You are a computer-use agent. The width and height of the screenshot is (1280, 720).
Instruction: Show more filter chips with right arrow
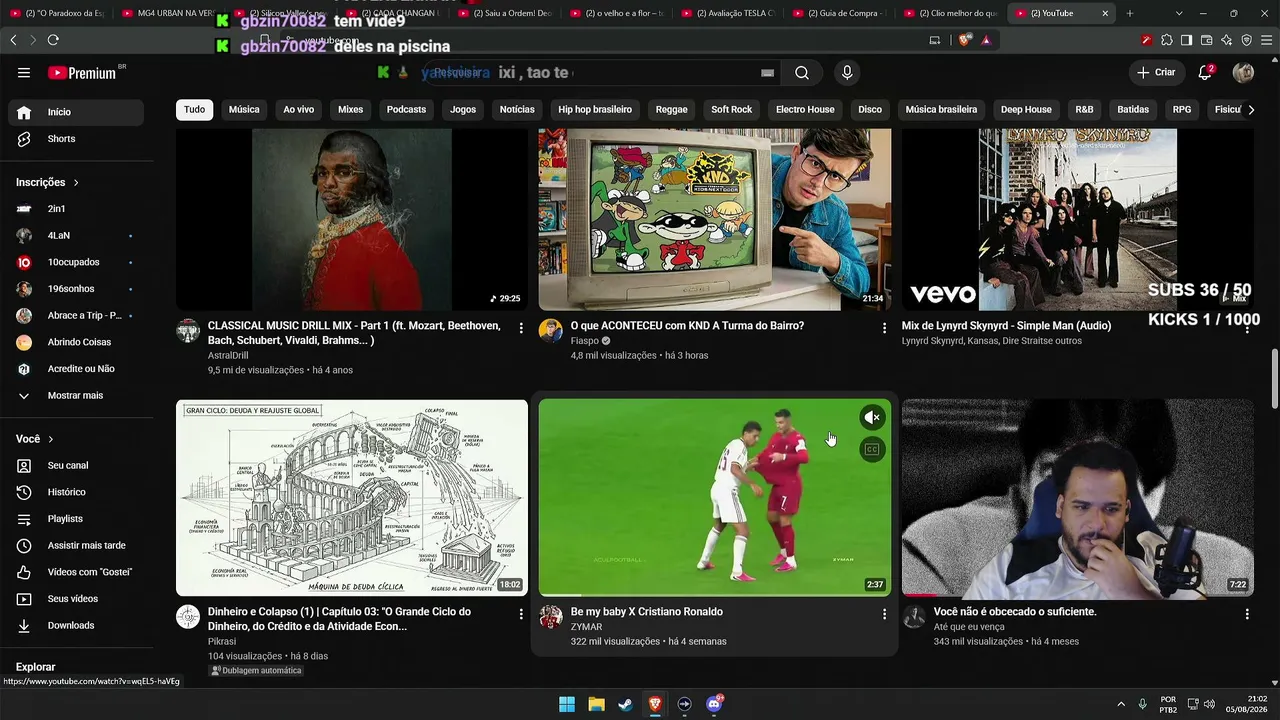pyautogui.click(x=1250, y=109)
